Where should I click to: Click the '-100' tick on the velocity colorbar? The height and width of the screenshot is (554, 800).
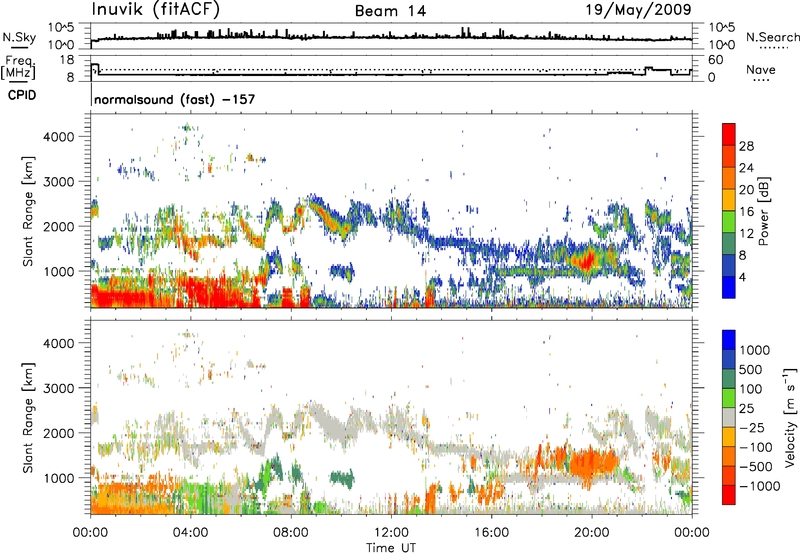[756, 447]
